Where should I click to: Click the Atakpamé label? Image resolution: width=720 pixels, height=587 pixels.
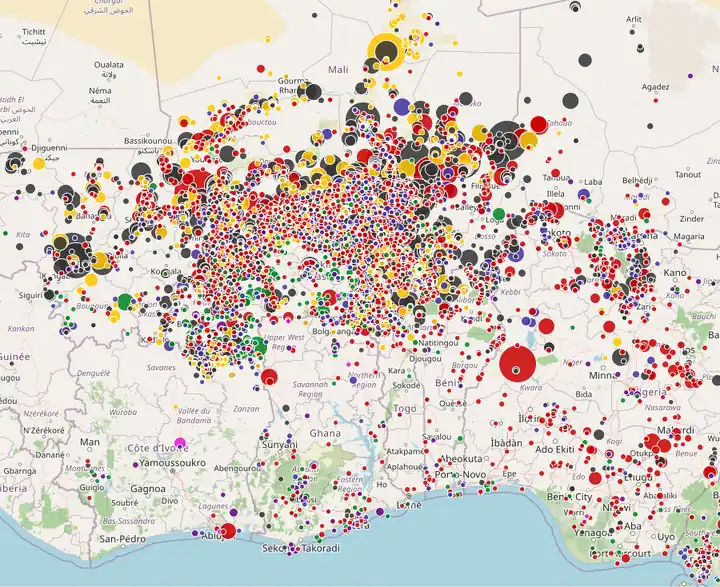pyautogui.click(x=405, y=451)
